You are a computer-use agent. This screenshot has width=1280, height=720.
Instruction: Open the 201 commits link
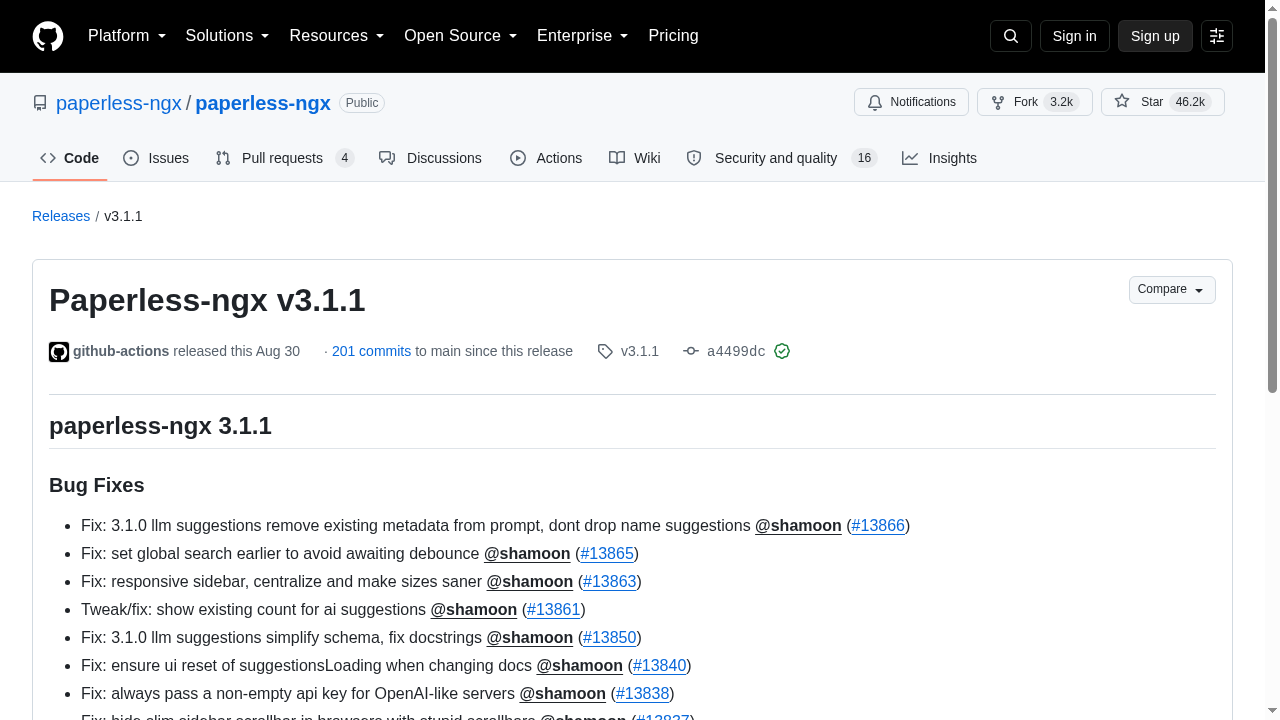click(x=371, y=351)
